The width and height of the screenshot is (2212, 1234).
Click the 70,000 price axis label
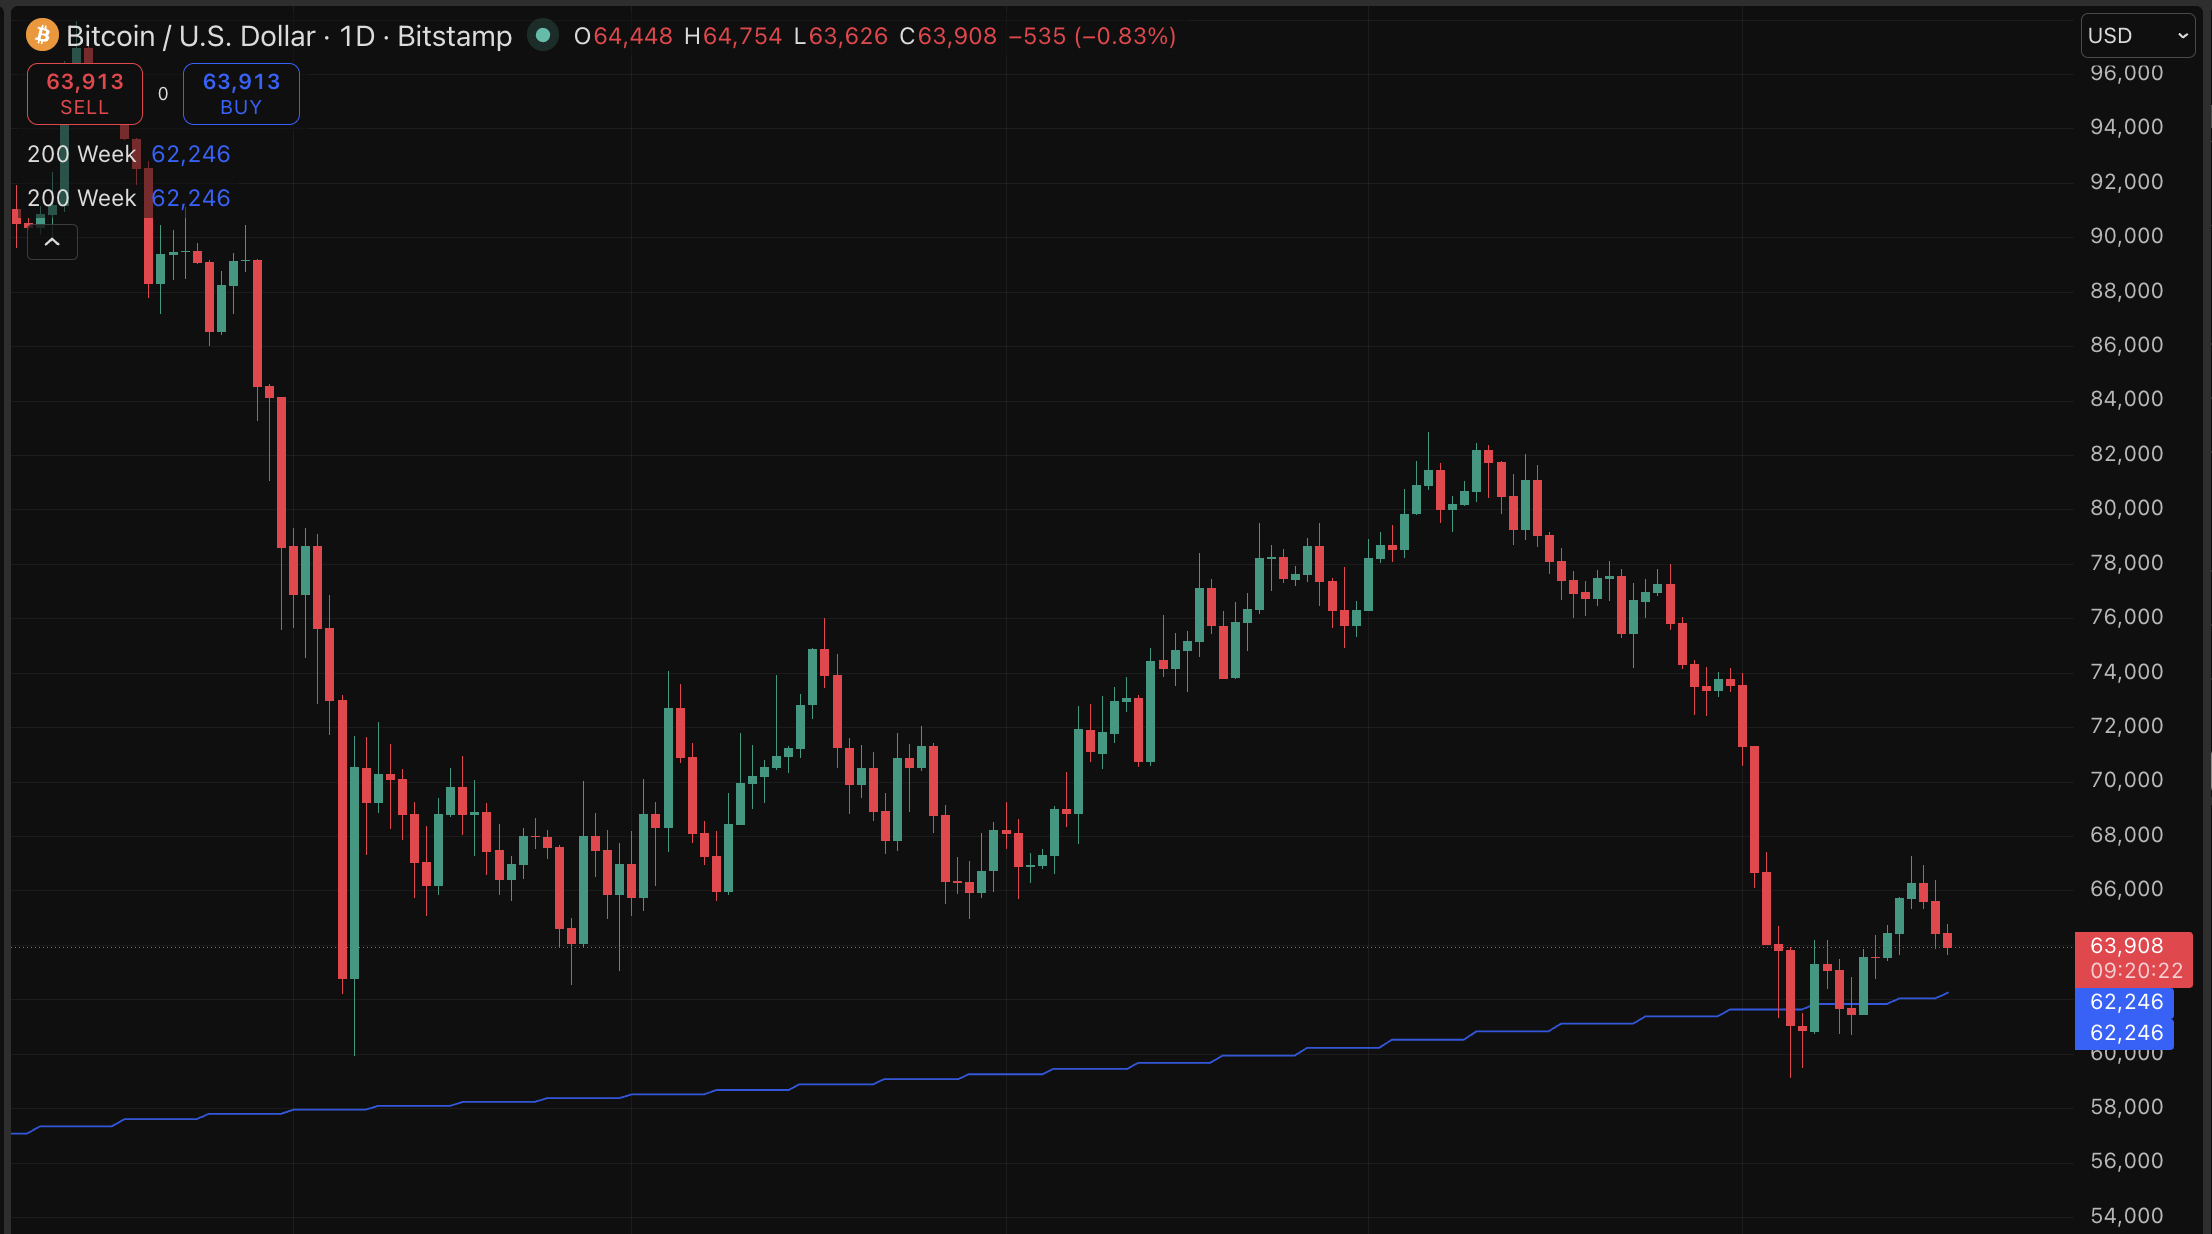pos(2127,780)
